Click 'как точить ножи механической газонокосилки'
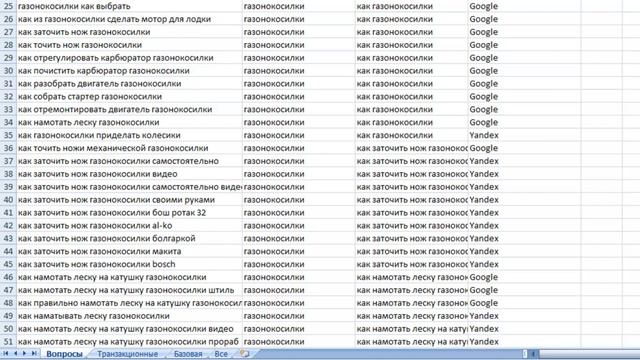 pyautogui.click(x=129, y=148)
